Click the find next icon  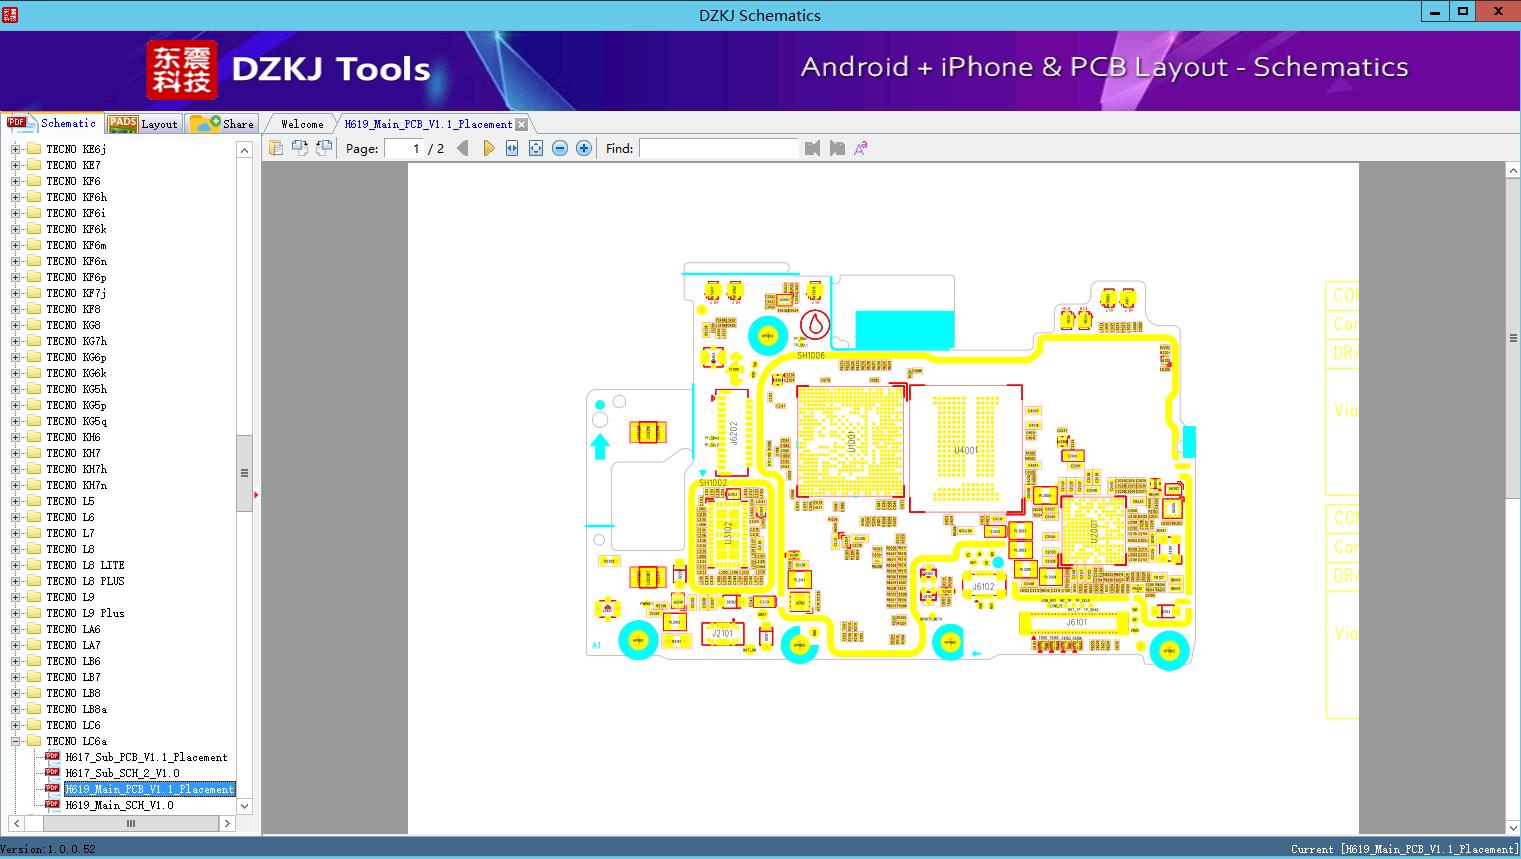pos(837,148)
